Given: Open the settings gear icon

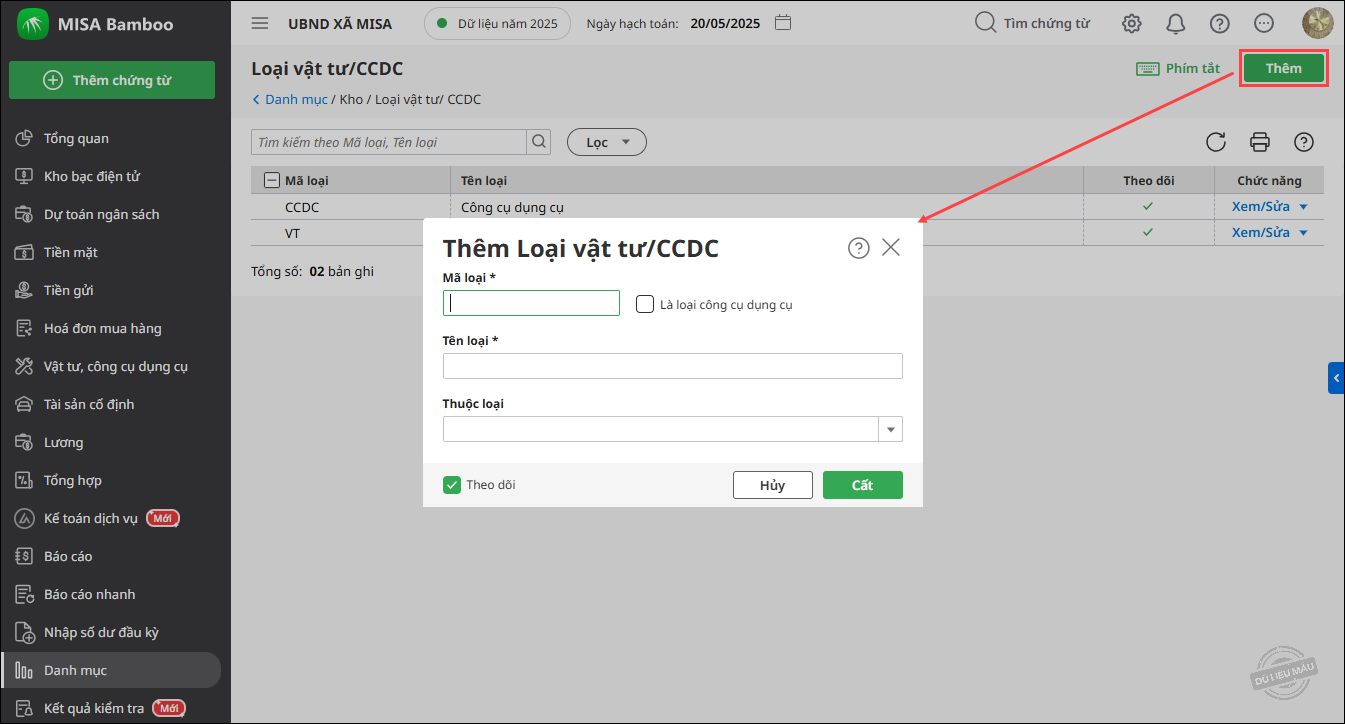Looking at the screenshot, I should 1131,23.
